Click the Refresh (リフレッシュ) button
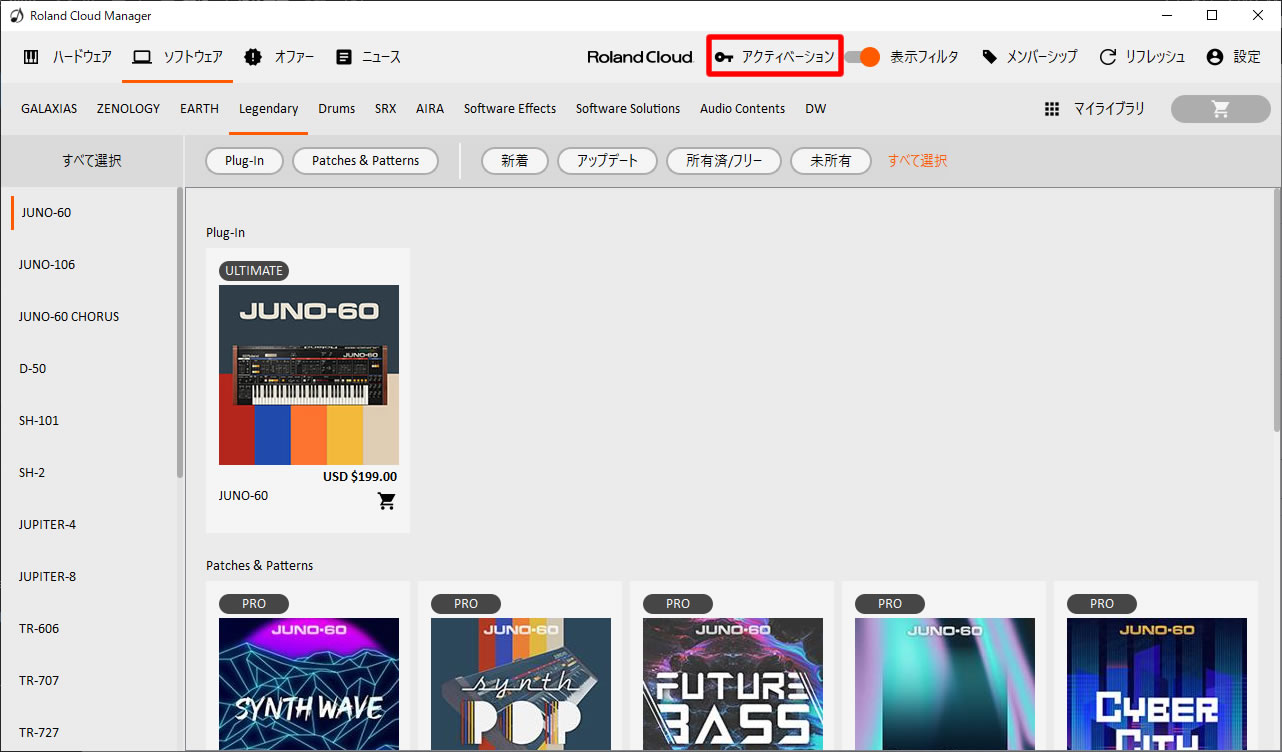Screen dimensions: 1282x752 click(x=1142, y=57)
